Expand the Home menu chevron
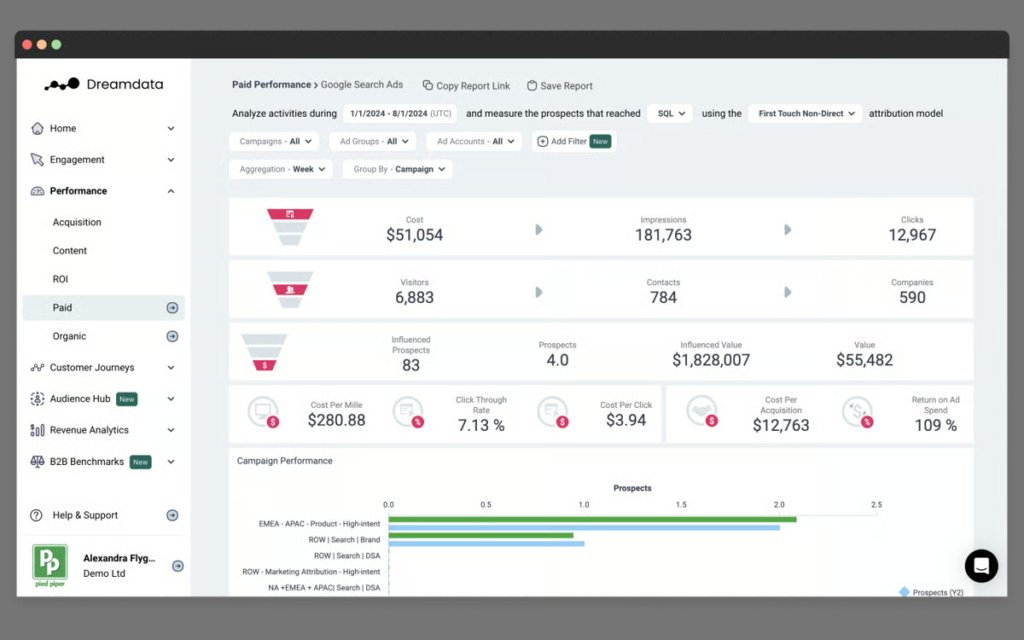This screenshot has height=640, width=1024. tap(171, 129)
